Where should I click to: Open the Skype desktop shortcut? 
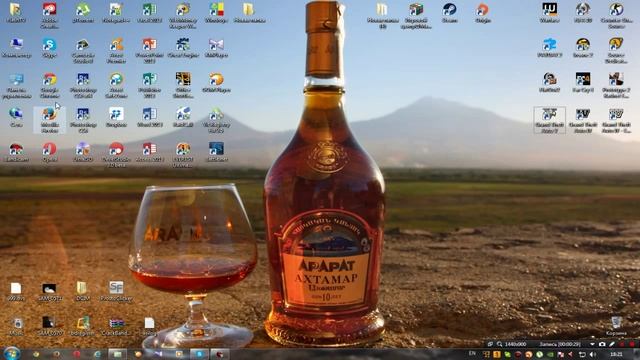coord(49,48)
